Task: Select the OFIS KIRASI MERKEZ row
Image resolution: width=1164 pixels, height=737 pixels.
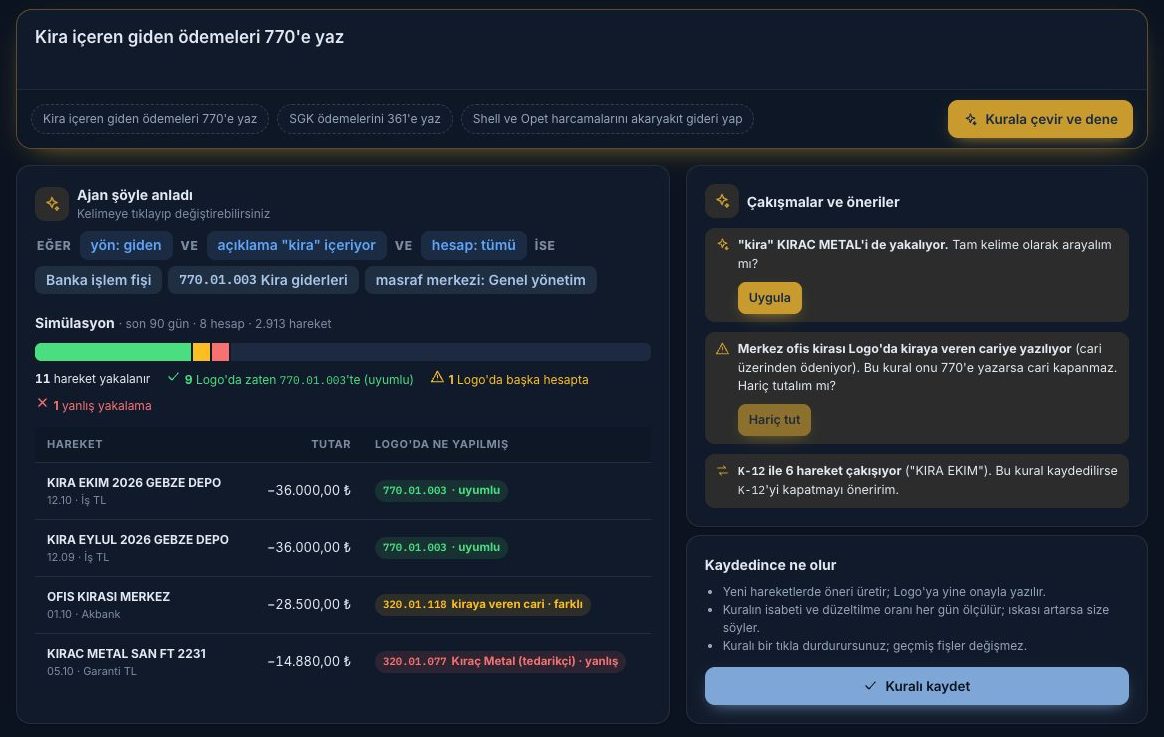Action: pyautogui.click(x=343, y=605)
